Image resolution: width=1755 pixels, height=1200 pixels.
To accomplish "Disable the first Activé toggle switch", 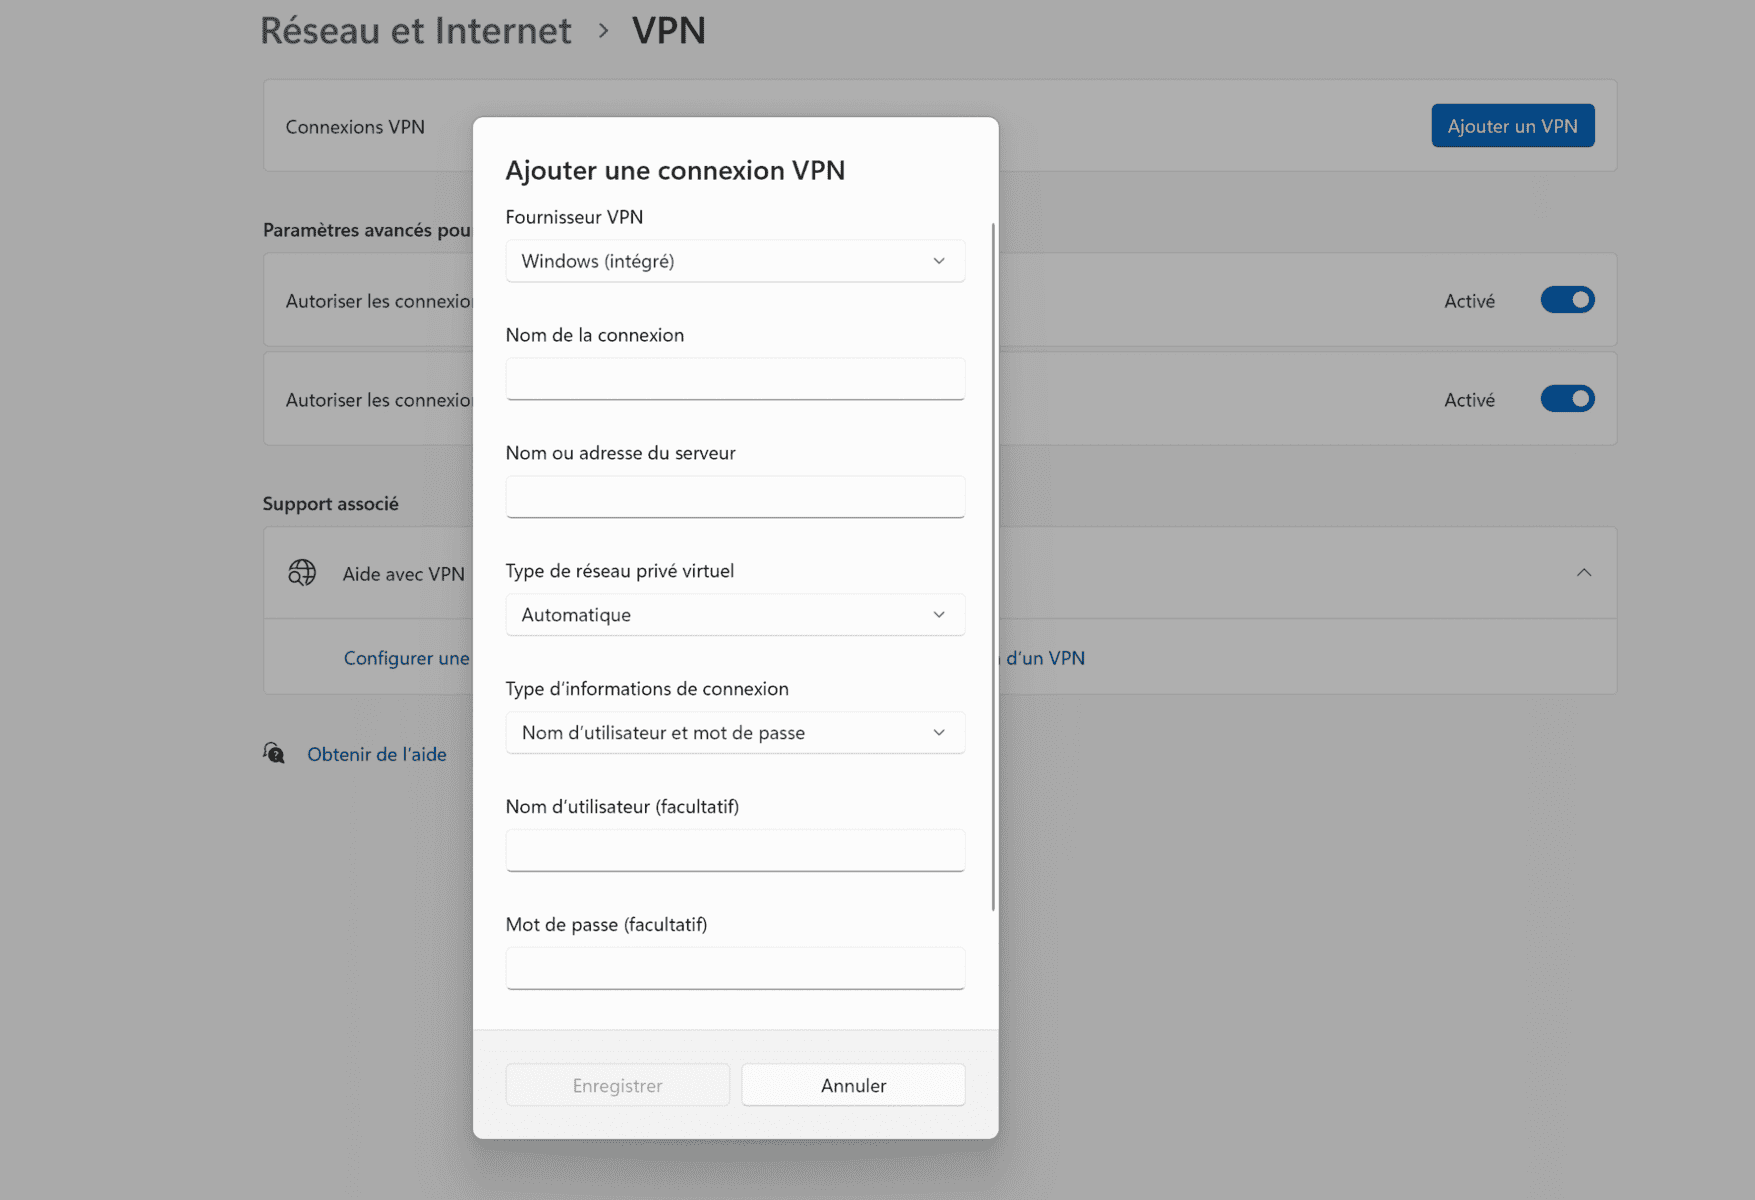I will pyautogui.click(x=1567, y=299).
